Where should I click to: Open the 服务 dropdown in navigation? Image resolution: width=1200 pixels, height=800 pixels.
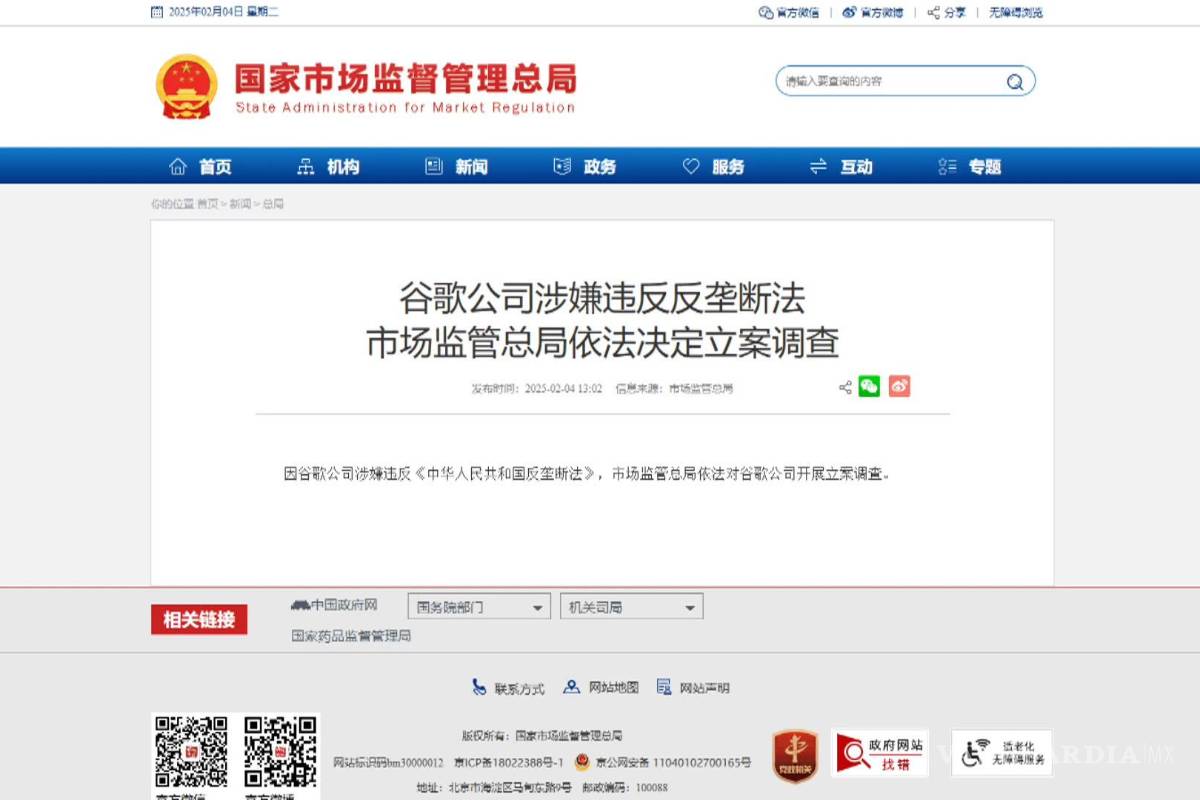pyautogui.click(x=728, y=166)
